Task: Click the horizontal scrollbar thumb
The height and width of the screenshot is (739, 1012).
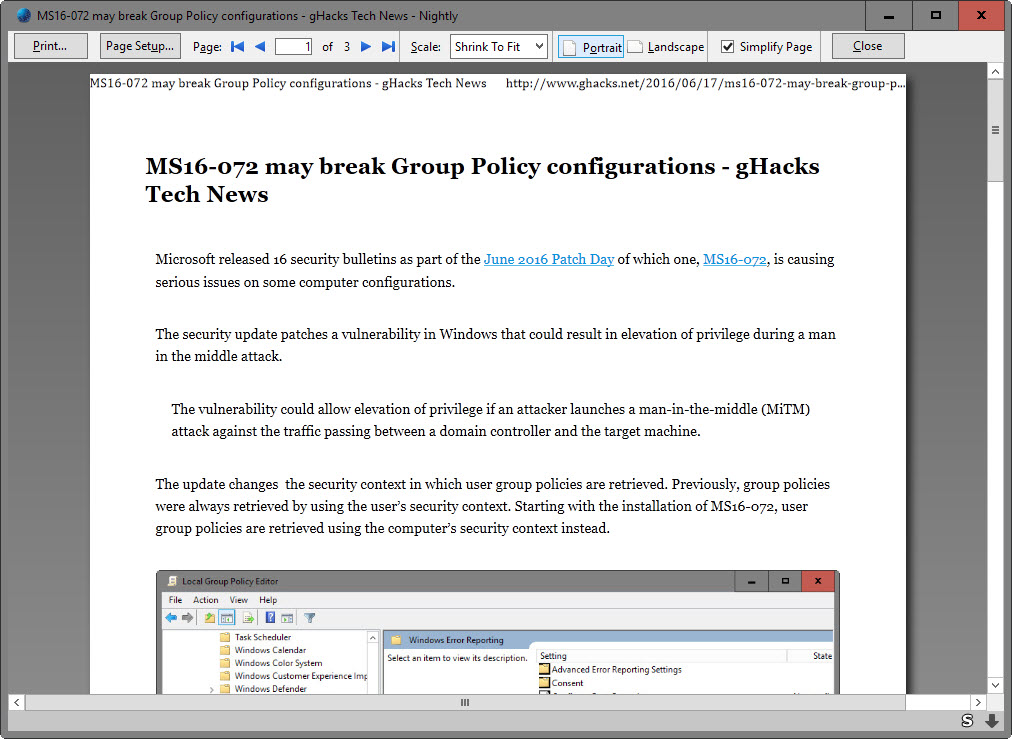Action: pyautogui.click(x=465, y=702)
